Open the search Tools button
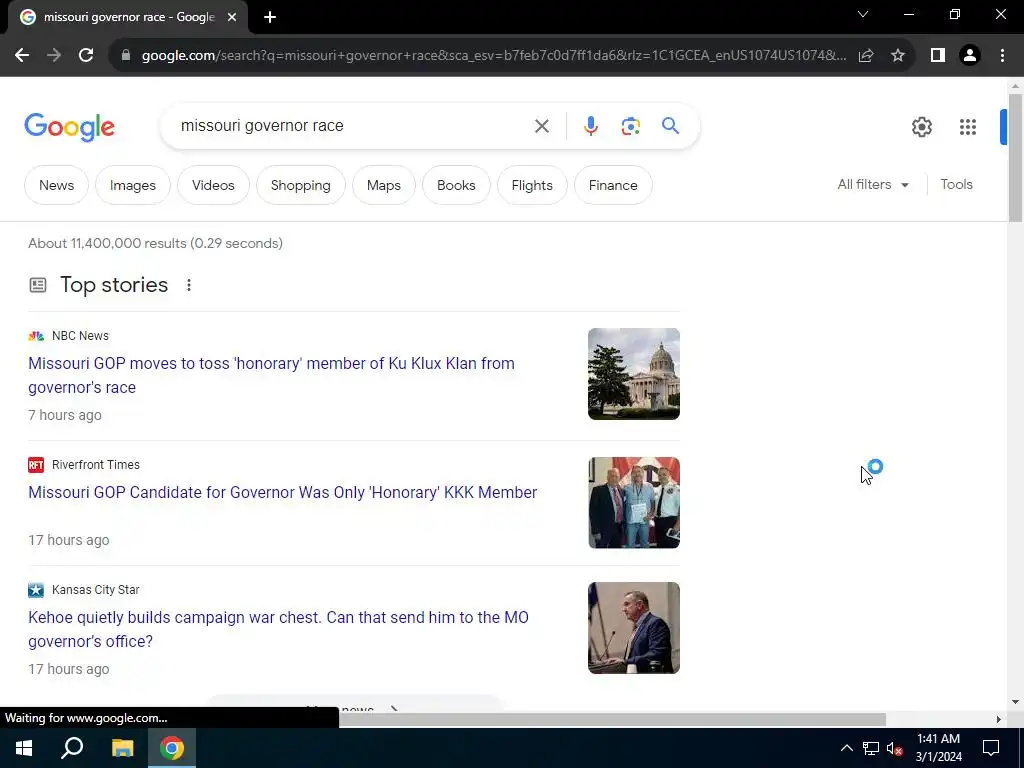This screenshot has width=1024, height=768. (x=956, y=185)
